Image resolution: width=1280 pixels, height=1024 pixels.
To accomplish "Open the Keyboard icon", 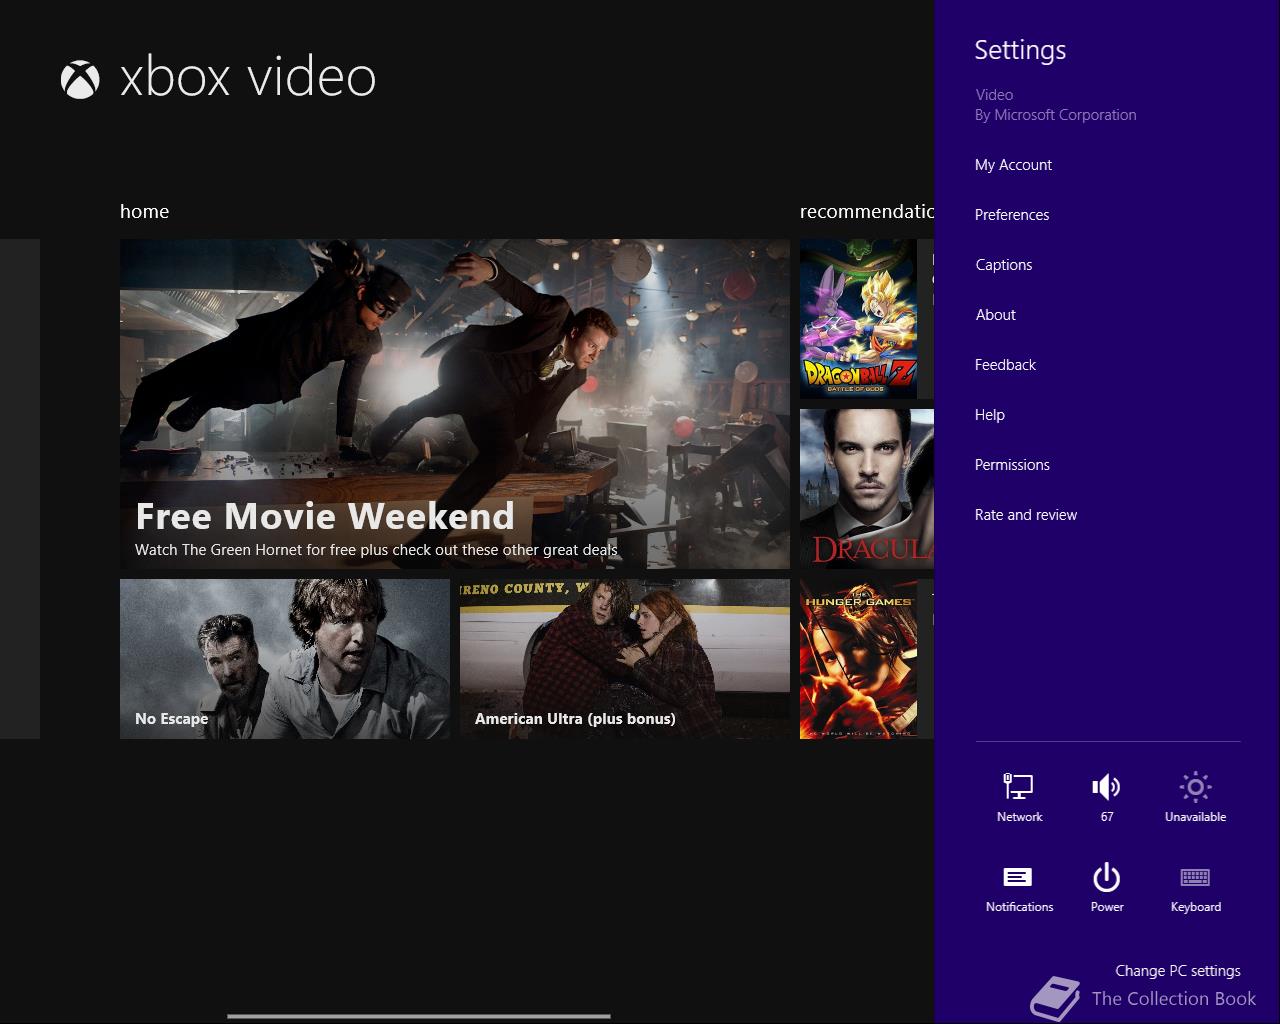I will click(x=1195, y=877).
